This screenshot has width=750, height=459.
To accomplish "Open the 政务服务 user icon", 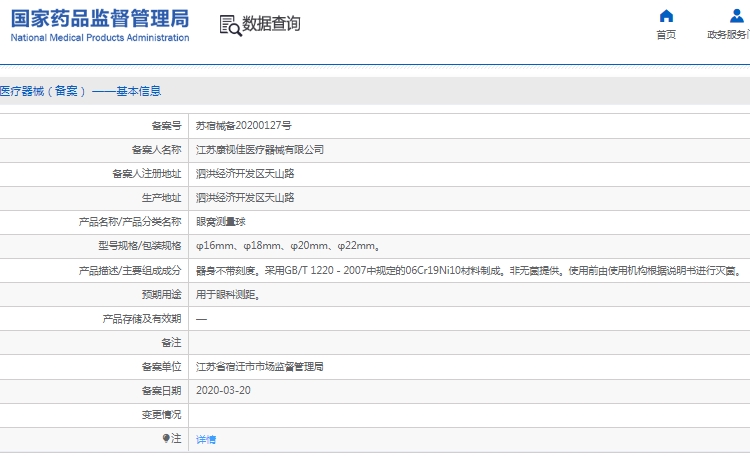I will click(737, 16).
